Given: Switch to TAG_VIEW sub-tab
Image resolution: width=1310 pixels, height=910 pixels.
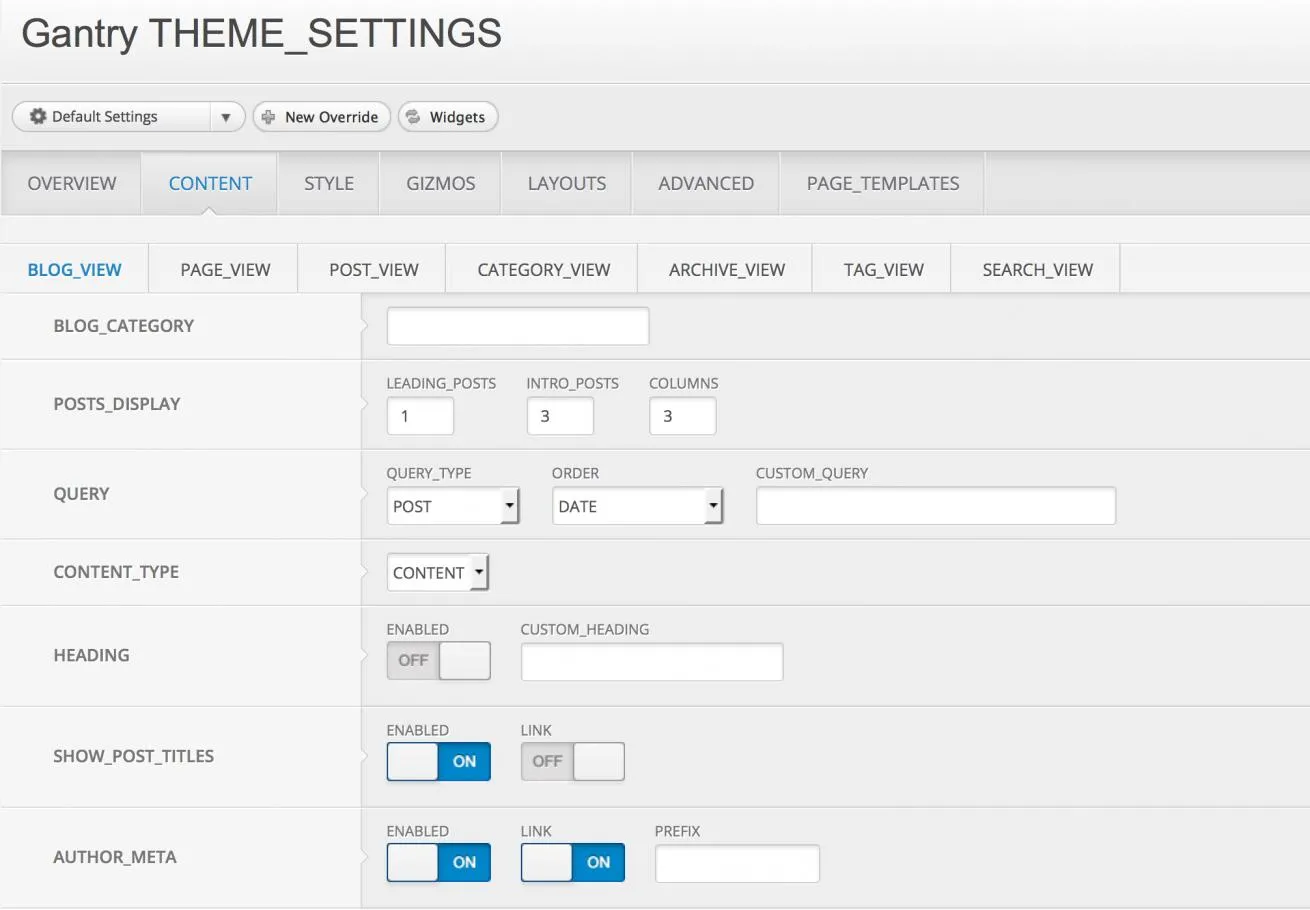Looking at the screenshot, I should click(884, 269).
